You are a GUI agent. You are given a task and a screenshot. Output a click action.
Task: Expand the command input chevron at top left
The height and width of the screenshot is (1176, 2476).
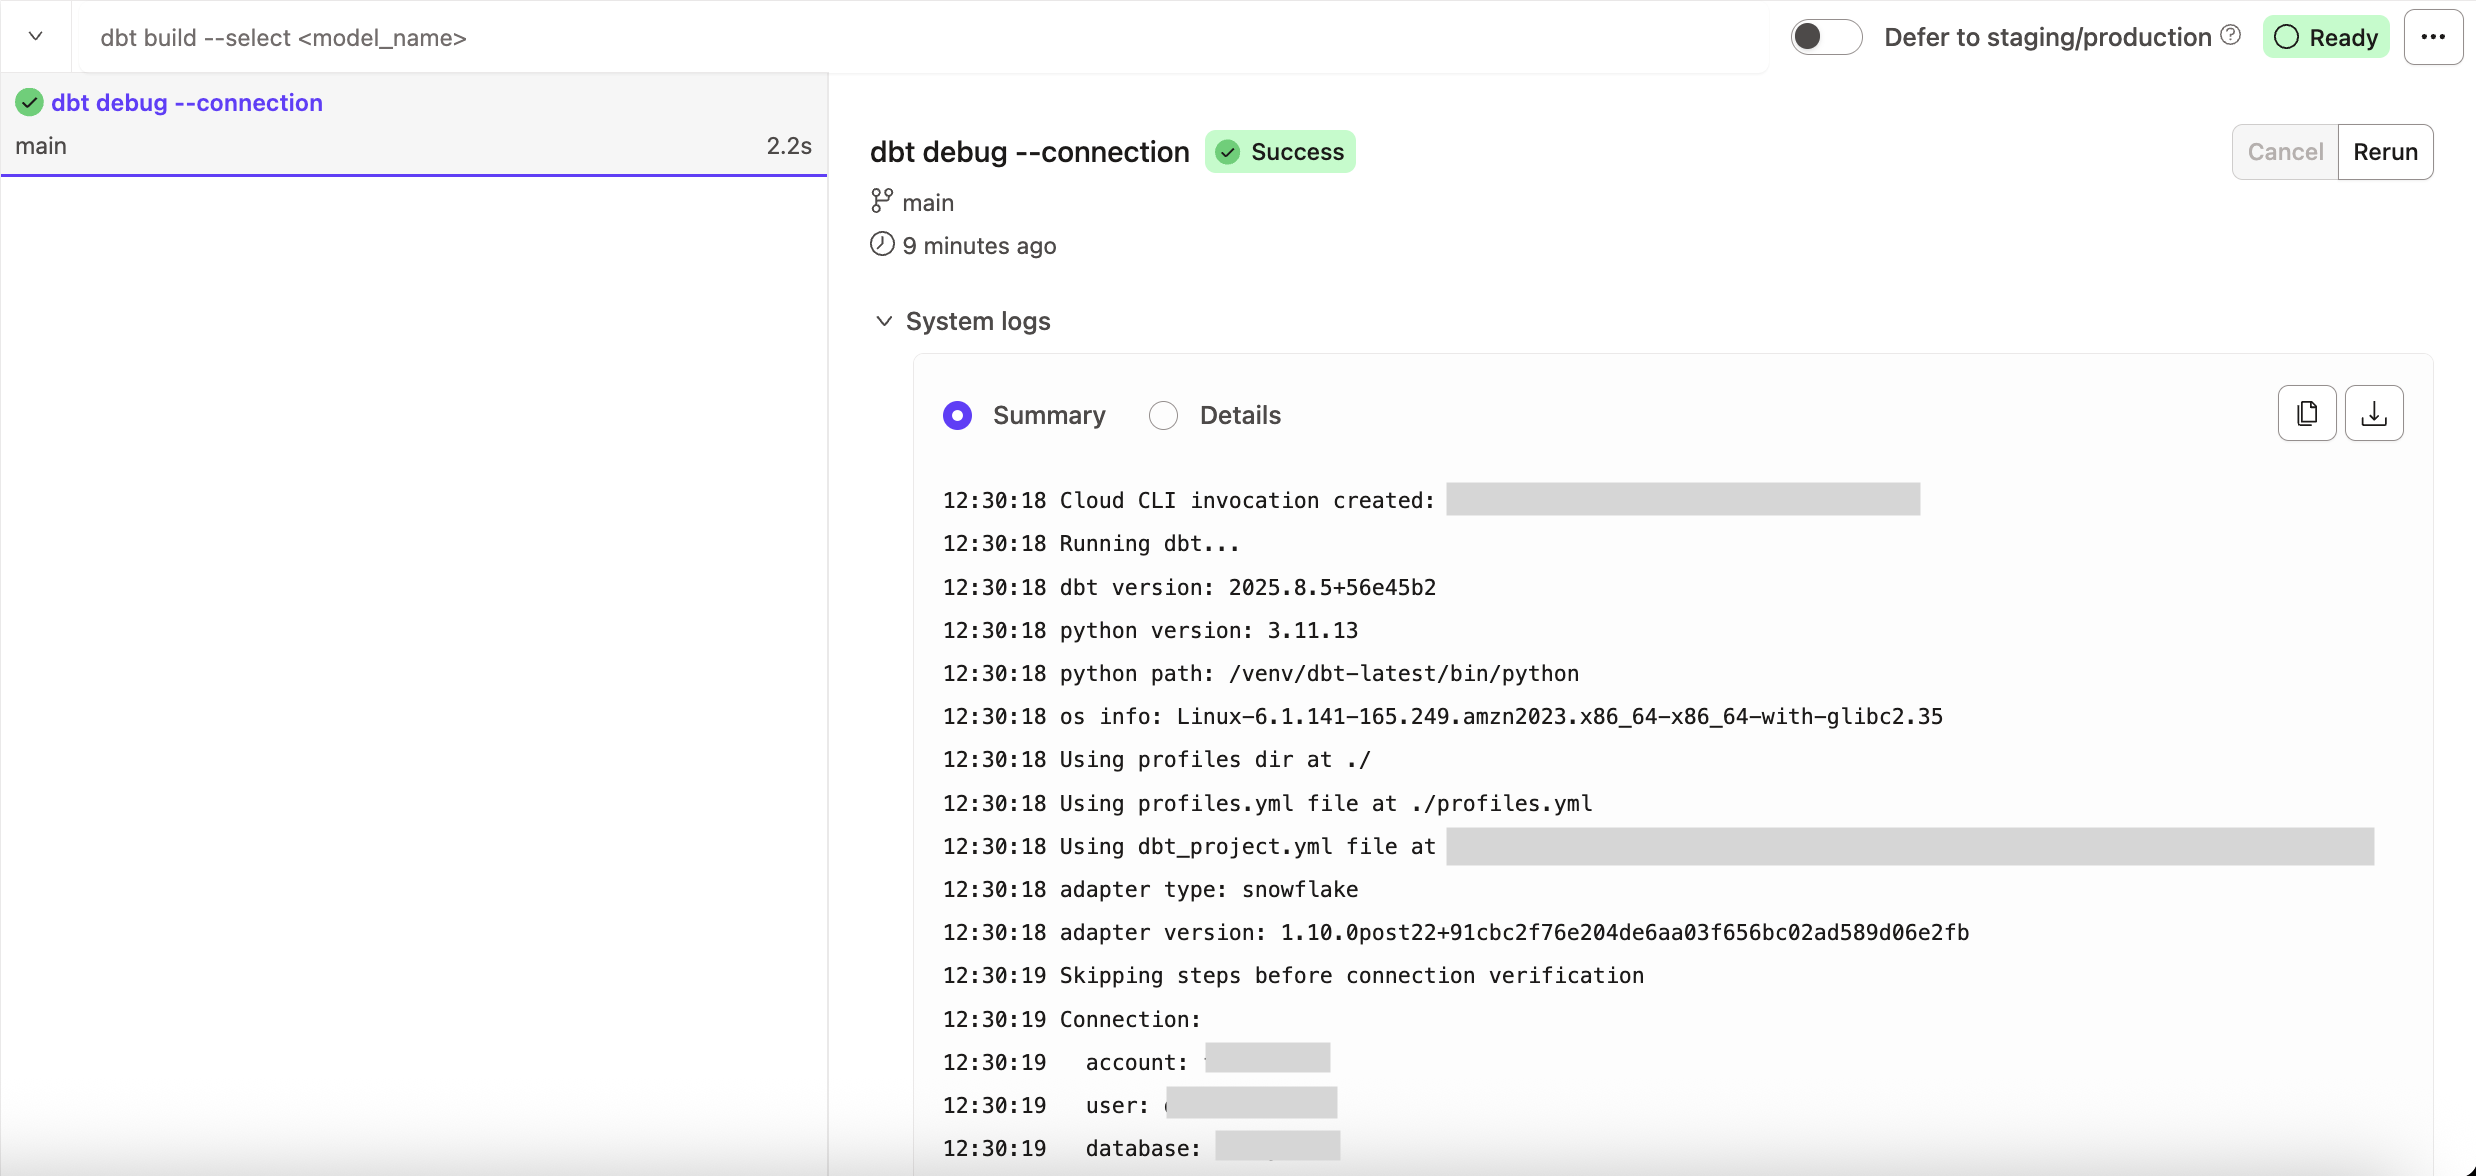coord(35,36)
